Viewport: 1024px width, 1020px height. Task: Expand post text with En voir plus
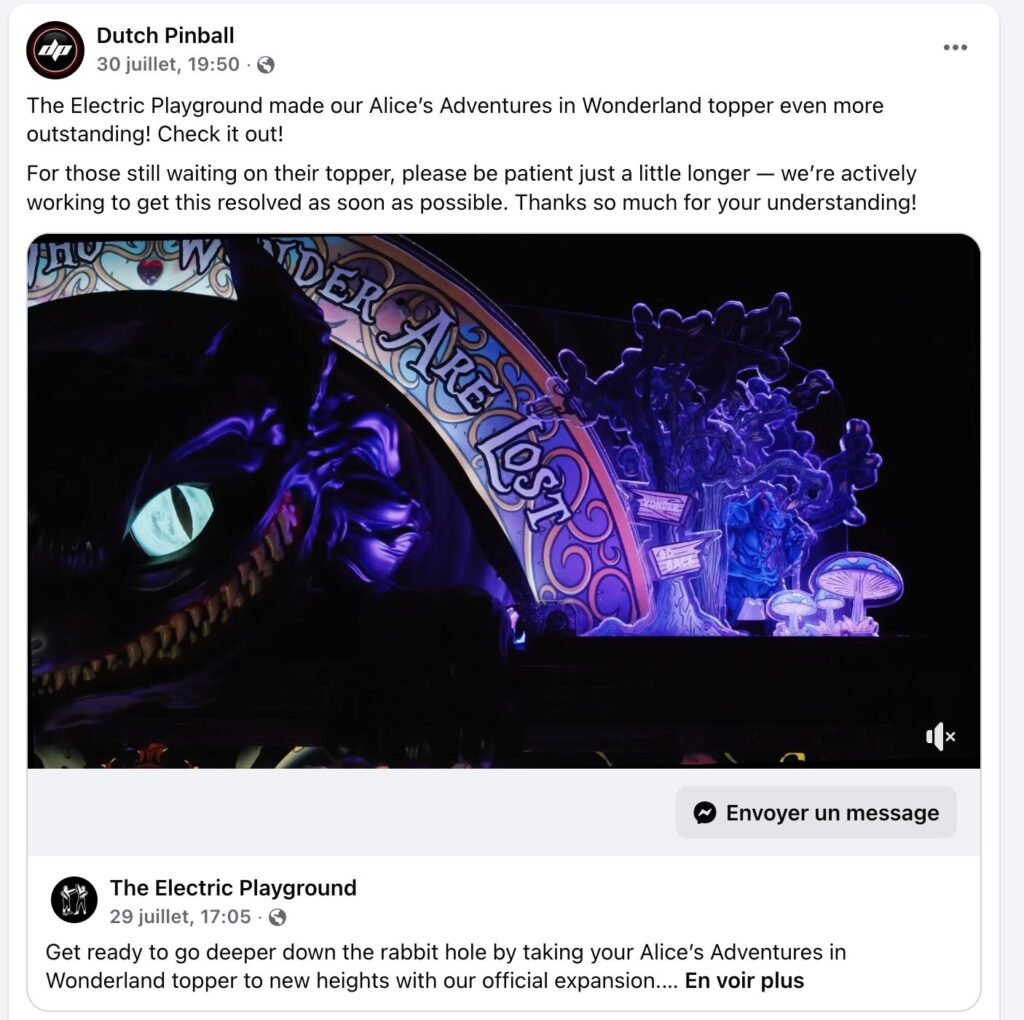point(744,981)
